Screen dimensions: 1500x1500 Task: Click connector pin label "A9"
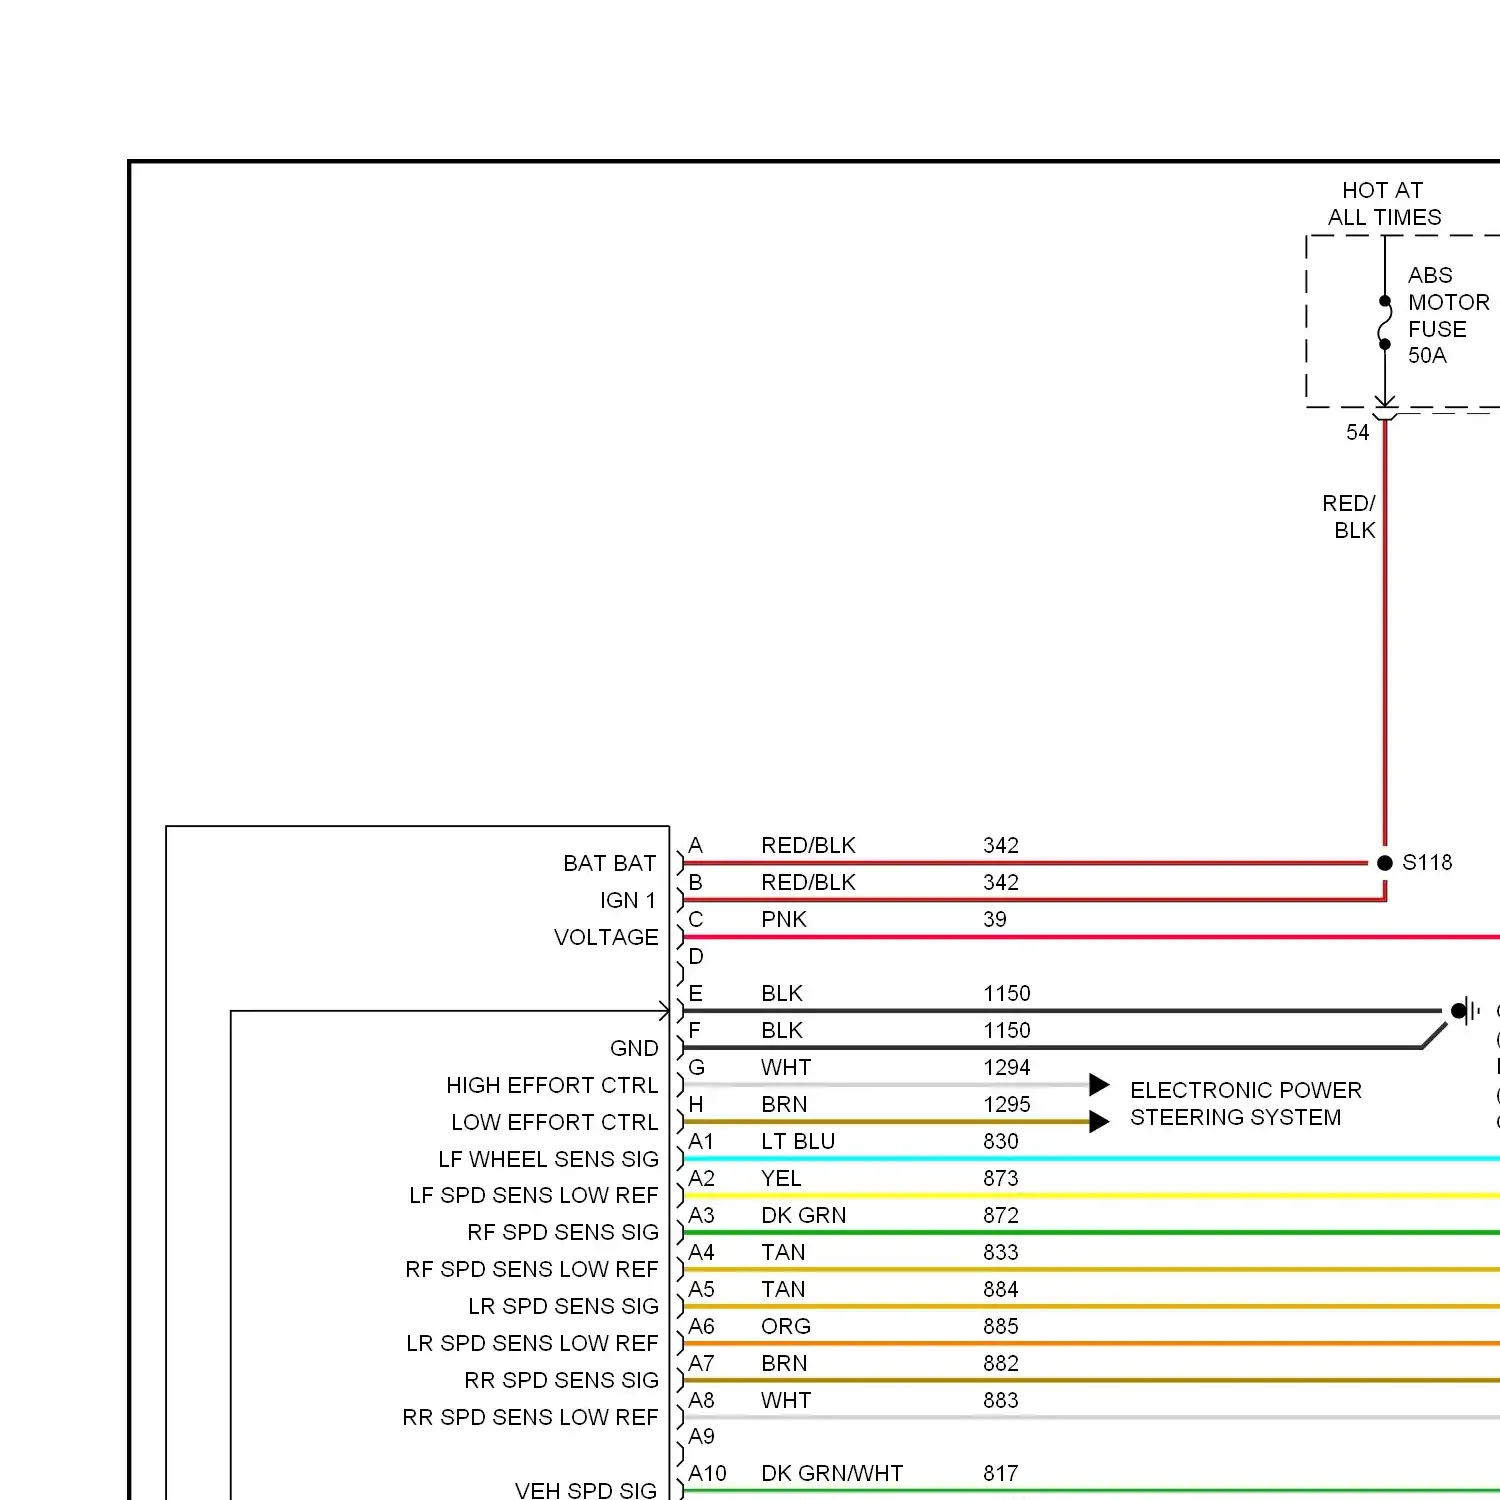click(701, 1437)
